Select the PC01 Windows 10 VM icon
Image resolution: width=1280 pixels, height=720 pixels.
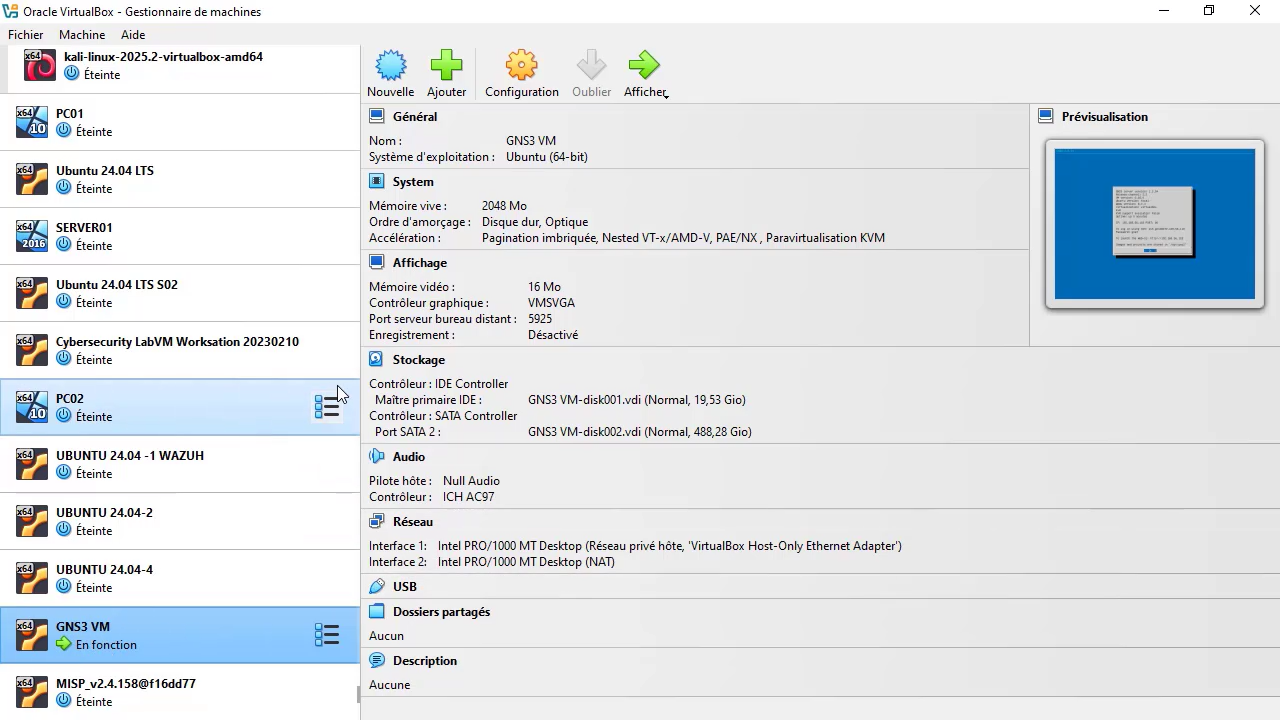pyautogui.click(x=32, y=123)
